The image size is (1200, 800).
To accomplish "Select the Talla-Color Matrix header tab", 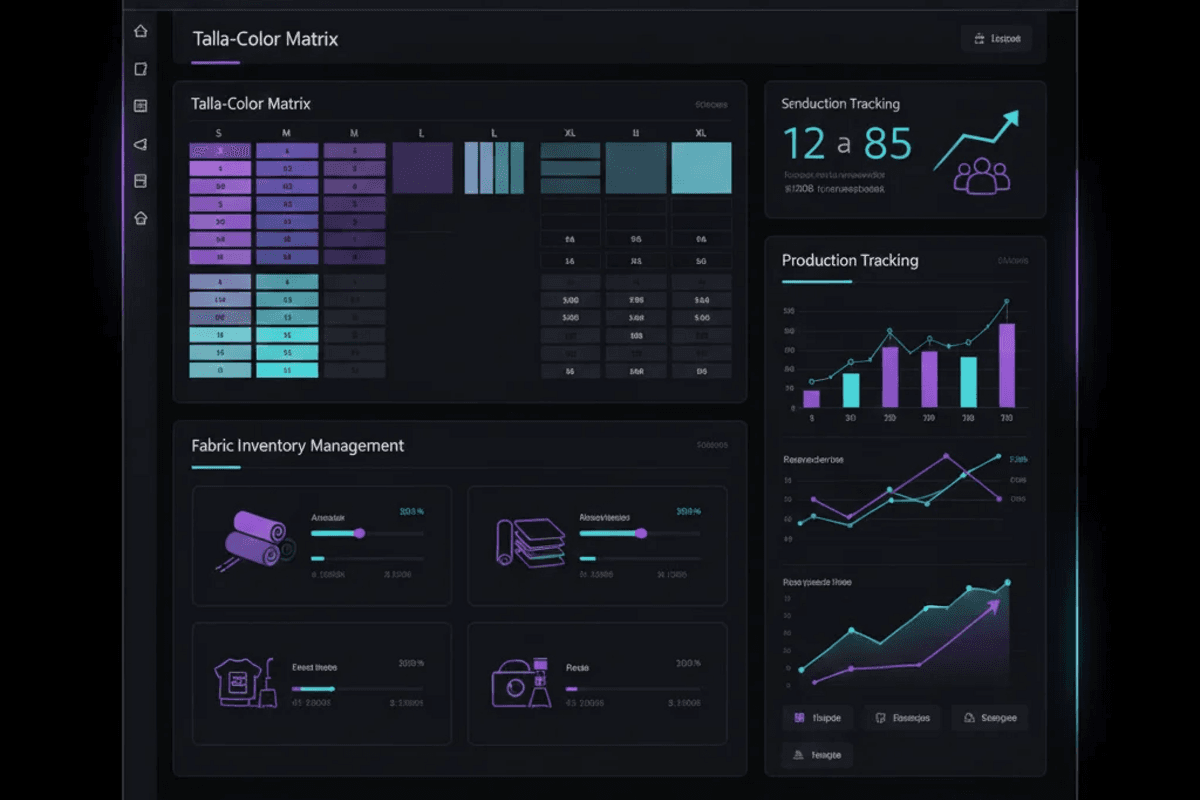I will (265, 40).
